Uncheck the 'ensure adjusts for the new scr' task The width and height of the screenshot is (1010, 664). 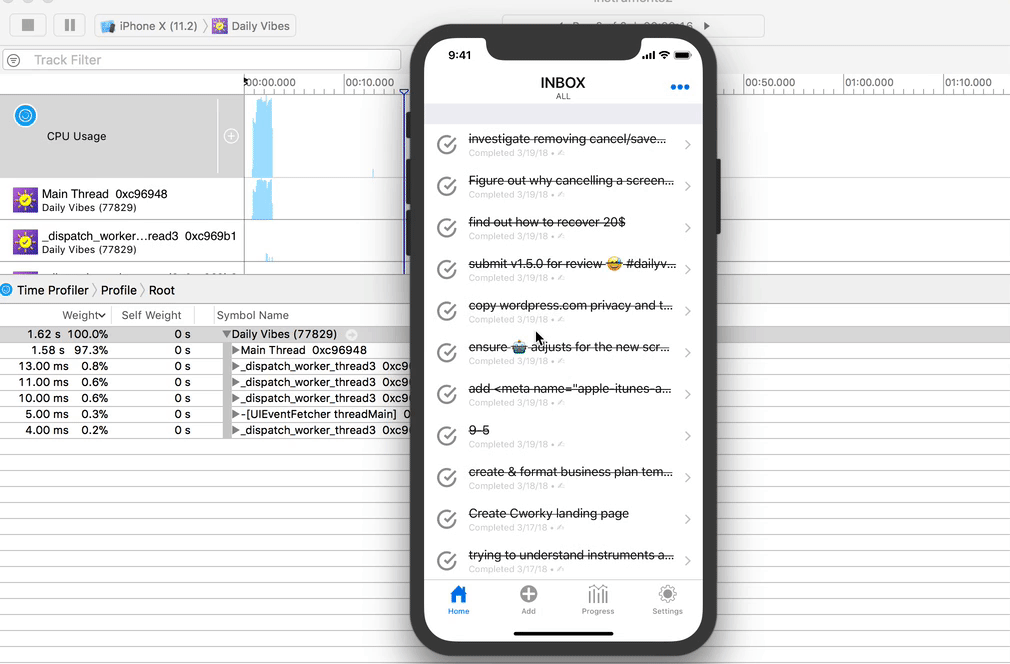[x=446, y=352]
